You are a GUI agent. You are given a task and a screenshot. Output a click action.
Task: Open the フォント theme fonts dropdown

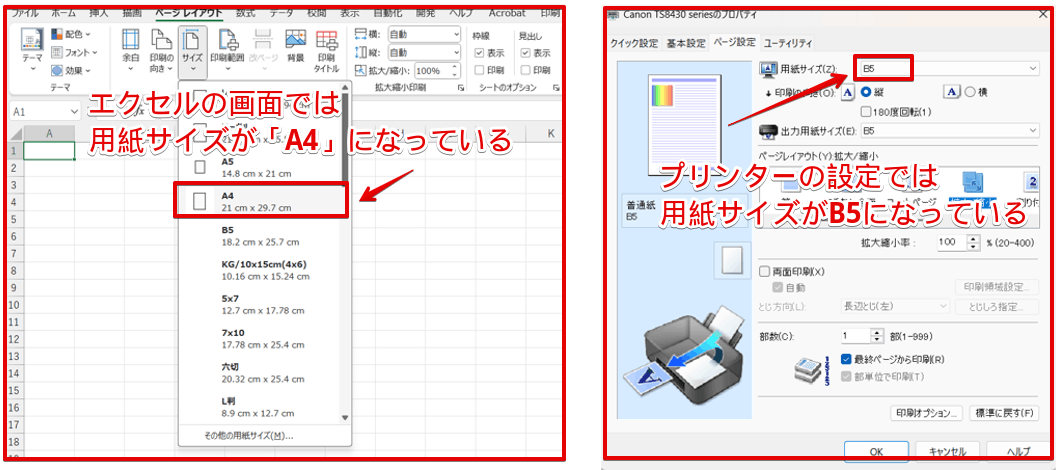click(74, 52)
